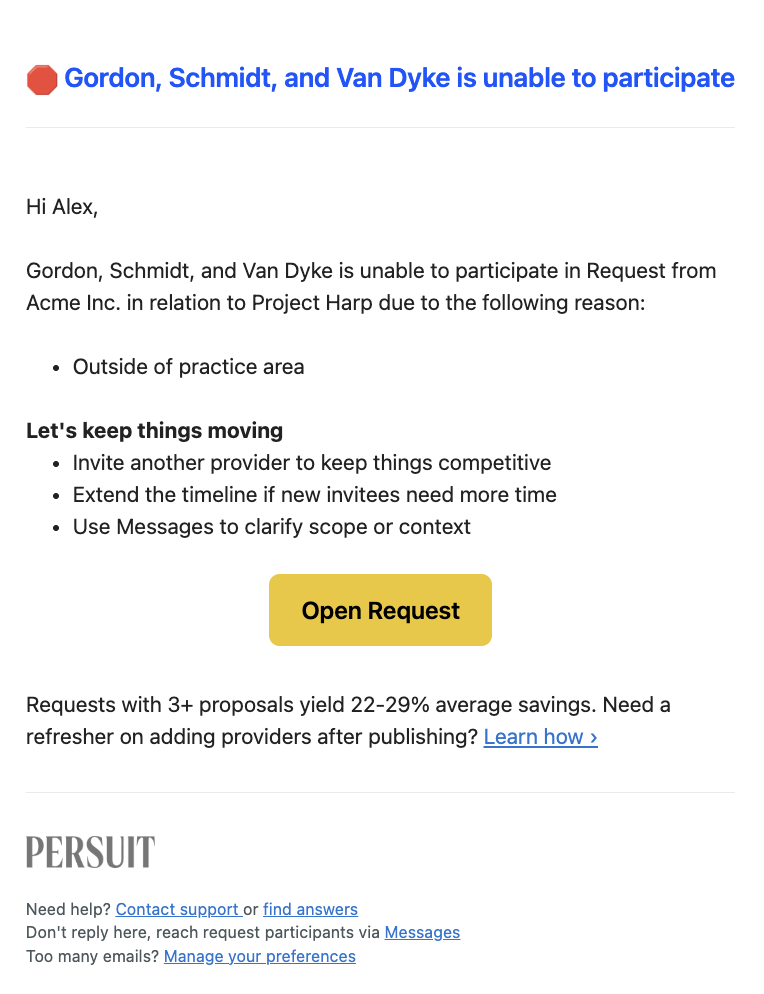This screenshot has height=994, width=764.
Task: Click paragraph mentioning Acme Inc. Project Harp
Action: pyautogui.click(x=371, y=287)
